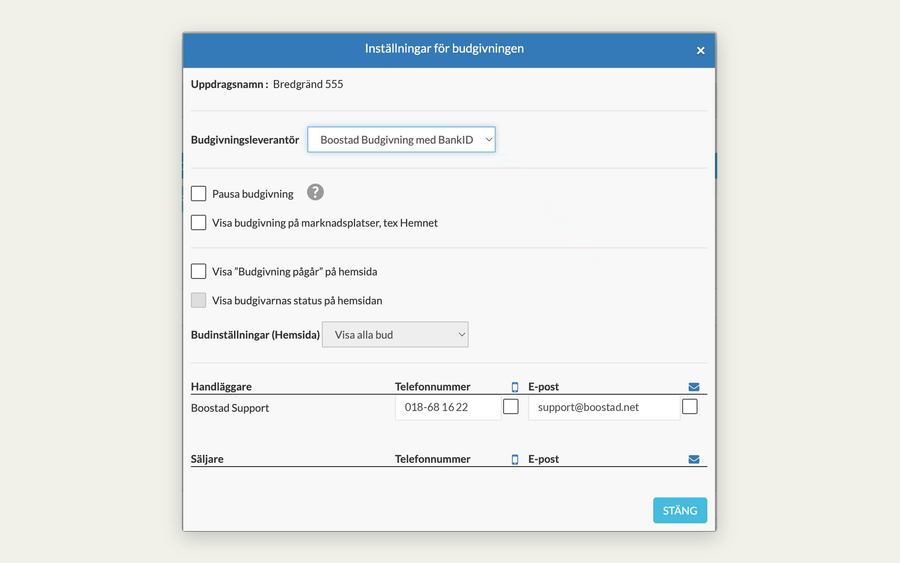Screen dimensions: 900x563
Task: Click Budgivningsleverantör label
Action: [x=245, y=140]
